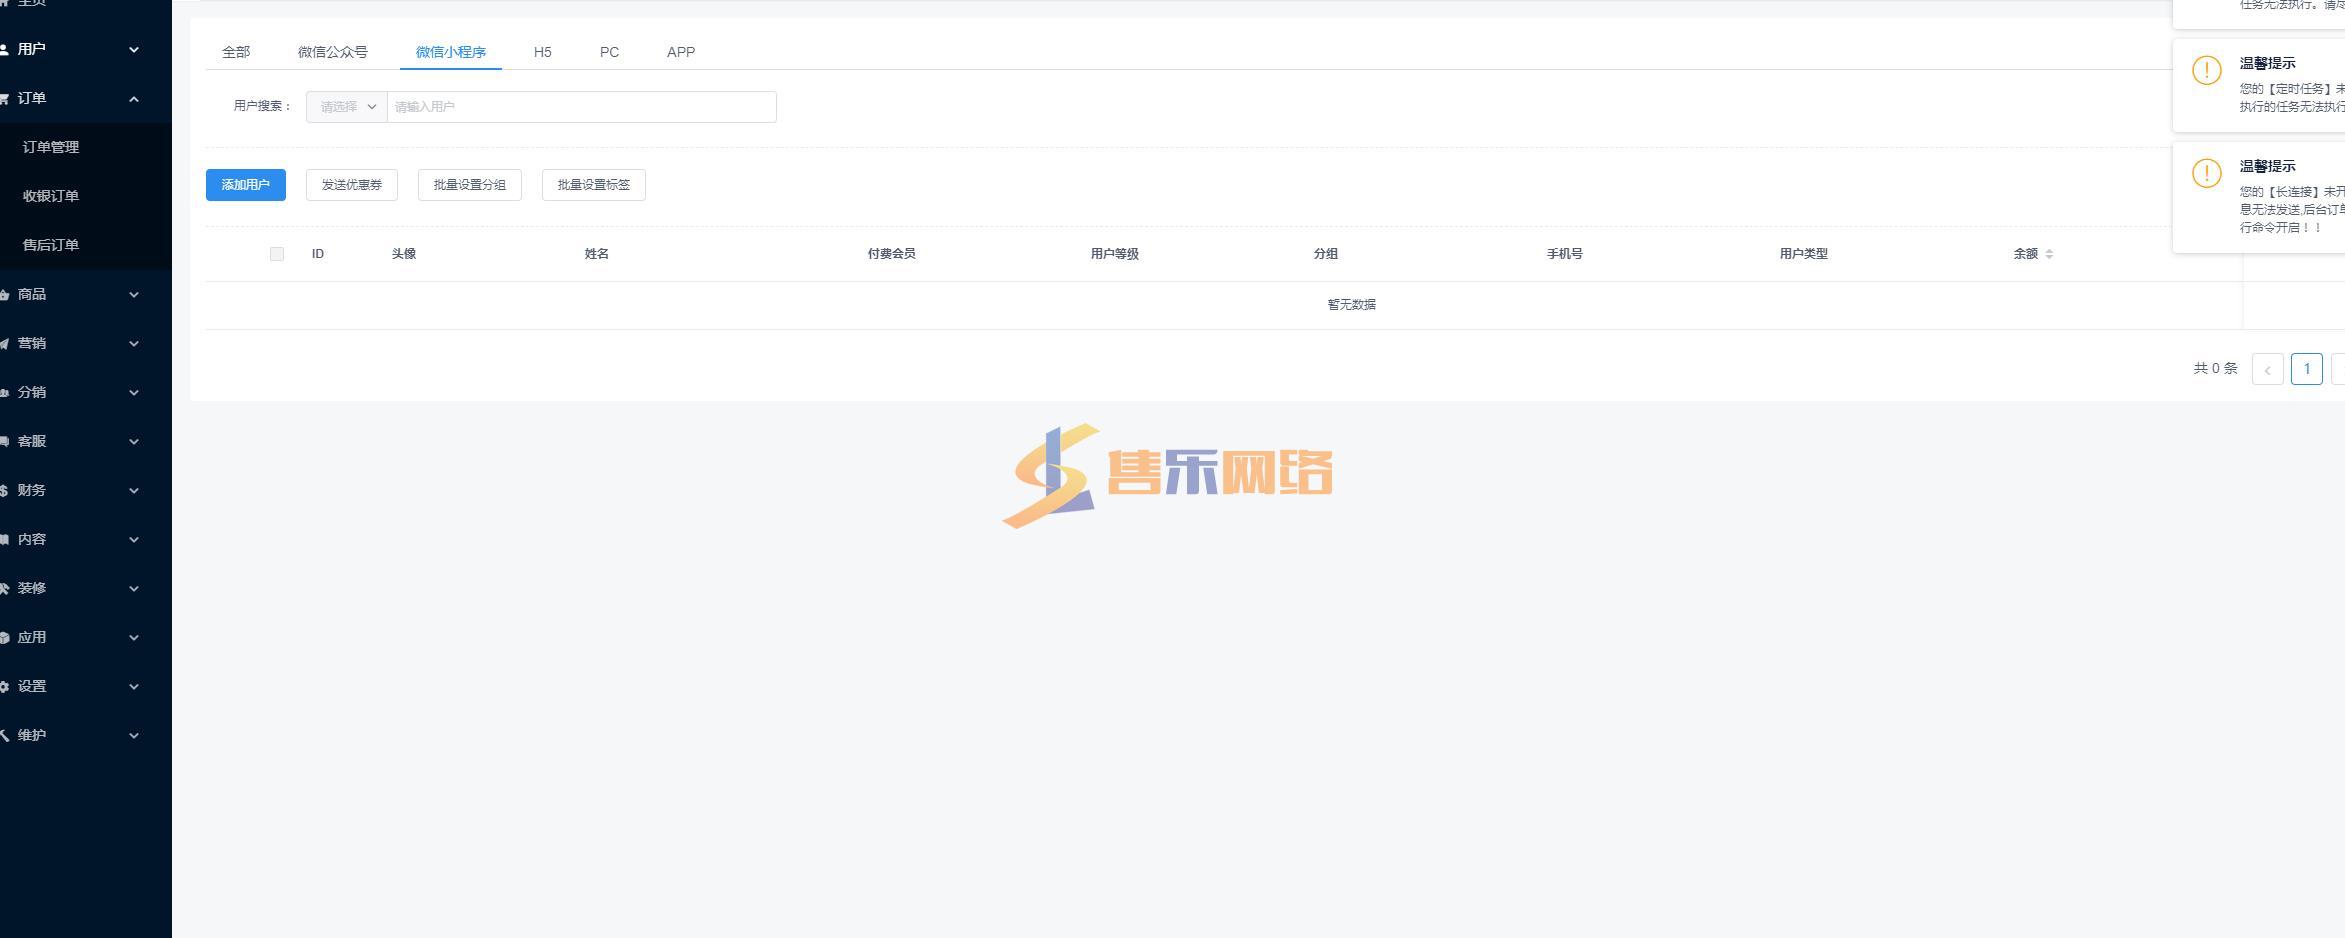Go to the previous page arrow
2345x938 pixels.
tap(2267, 369)
